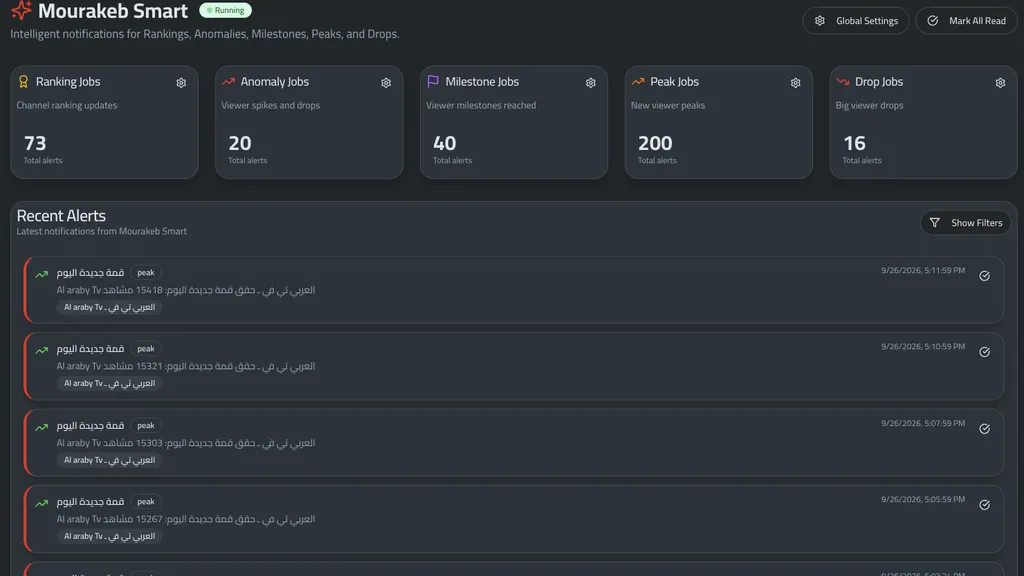Open Global Settings
Image resolution: width=1024 pixels, height=576 pixels.
pyautogui.click(x=856, y=21)
